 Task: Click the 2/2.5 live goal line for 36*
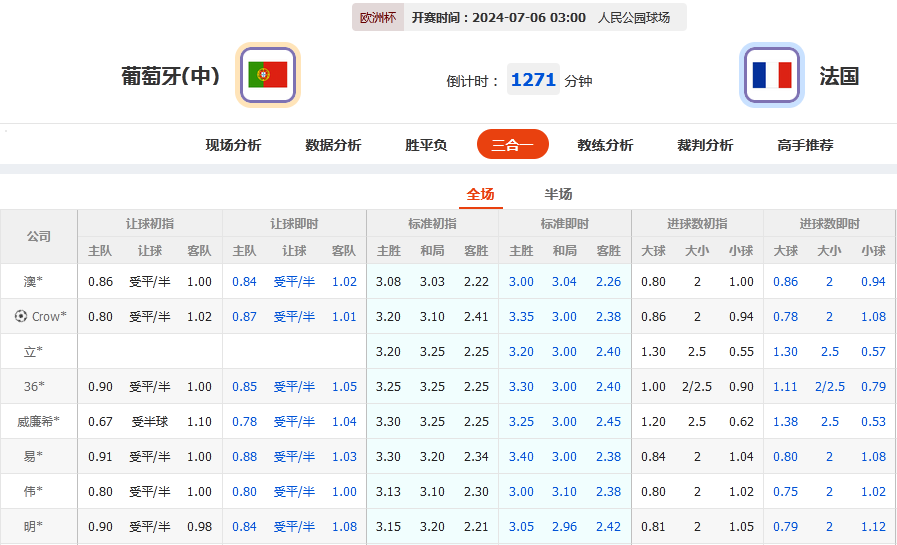pyautogui.click(x=829, y=386)
